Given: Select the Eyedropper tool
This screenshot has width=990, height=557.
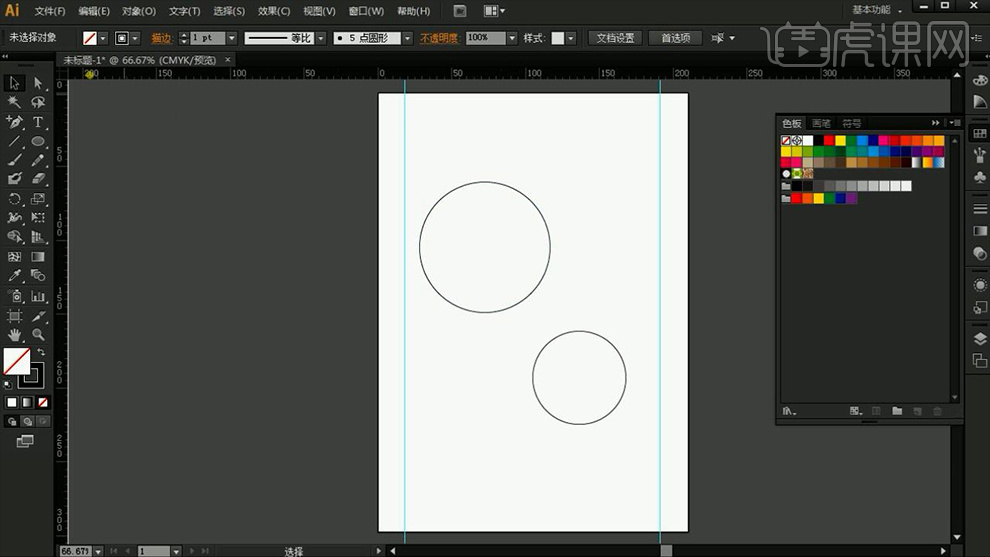Looking at the screenshot, I should click(x=15, y=276).
